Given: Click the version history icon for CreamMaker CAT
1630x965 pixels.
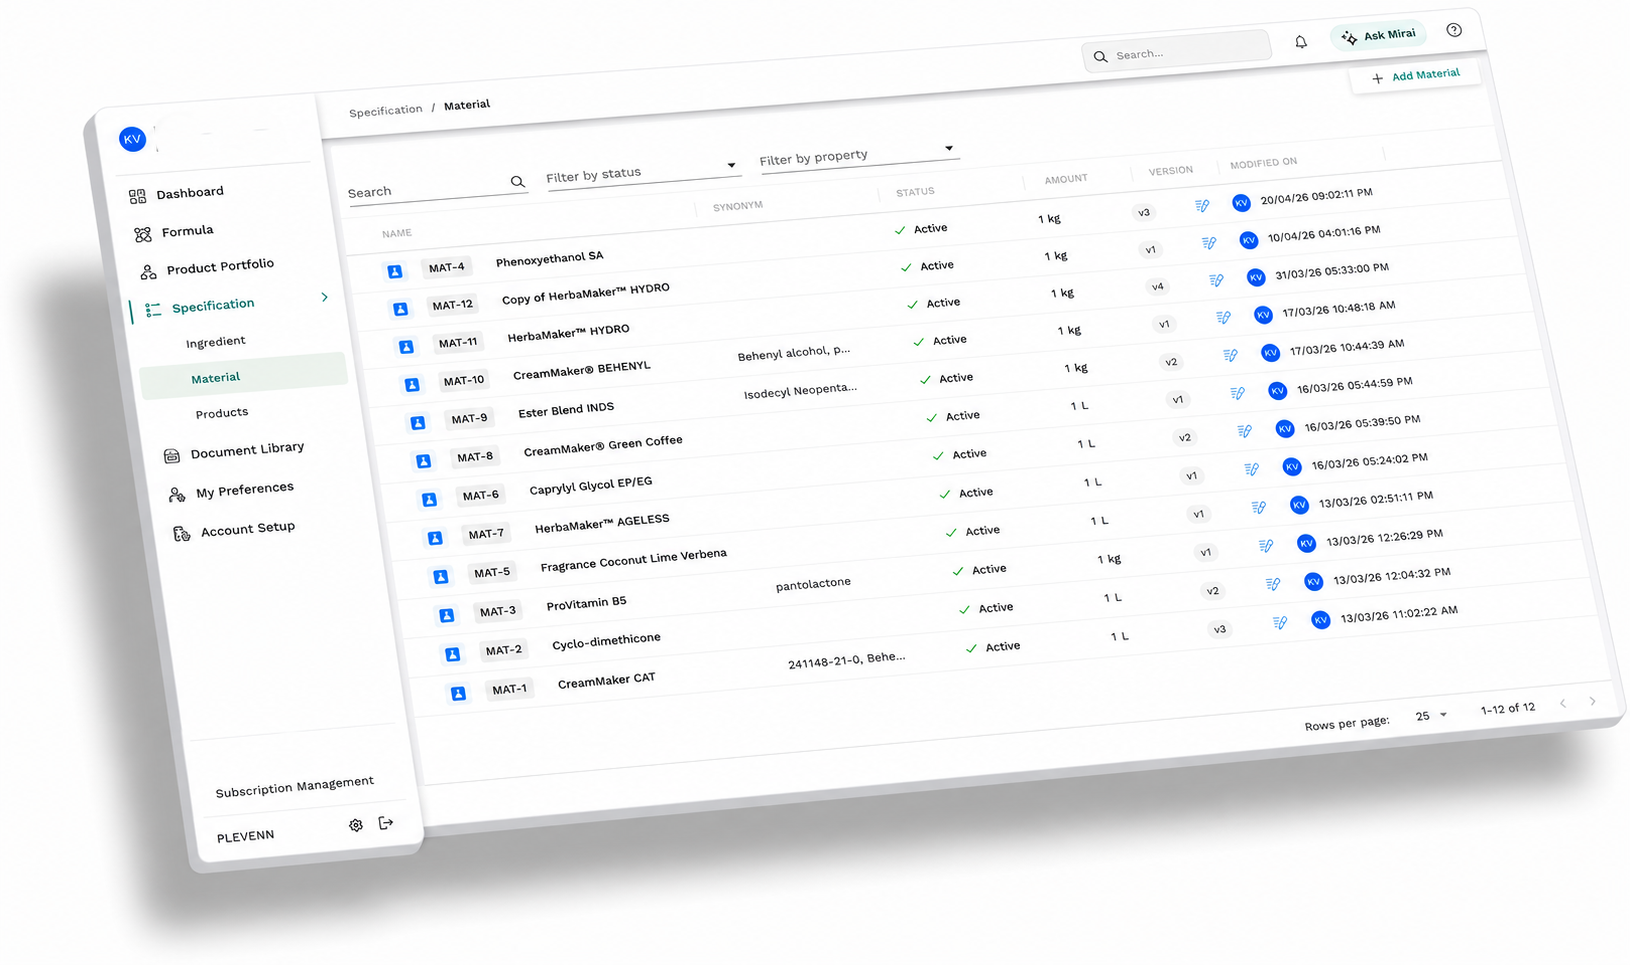Looking at the screenshot, I should click(1280, 623).
